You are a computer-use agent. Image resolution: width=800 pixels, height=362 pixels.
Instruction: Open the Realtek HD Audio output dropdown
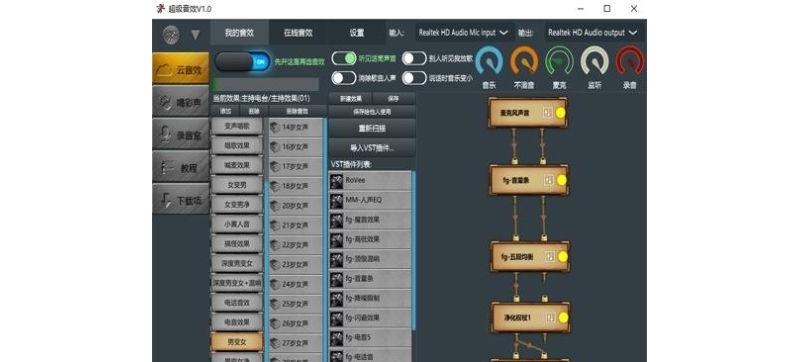[592, 33]
